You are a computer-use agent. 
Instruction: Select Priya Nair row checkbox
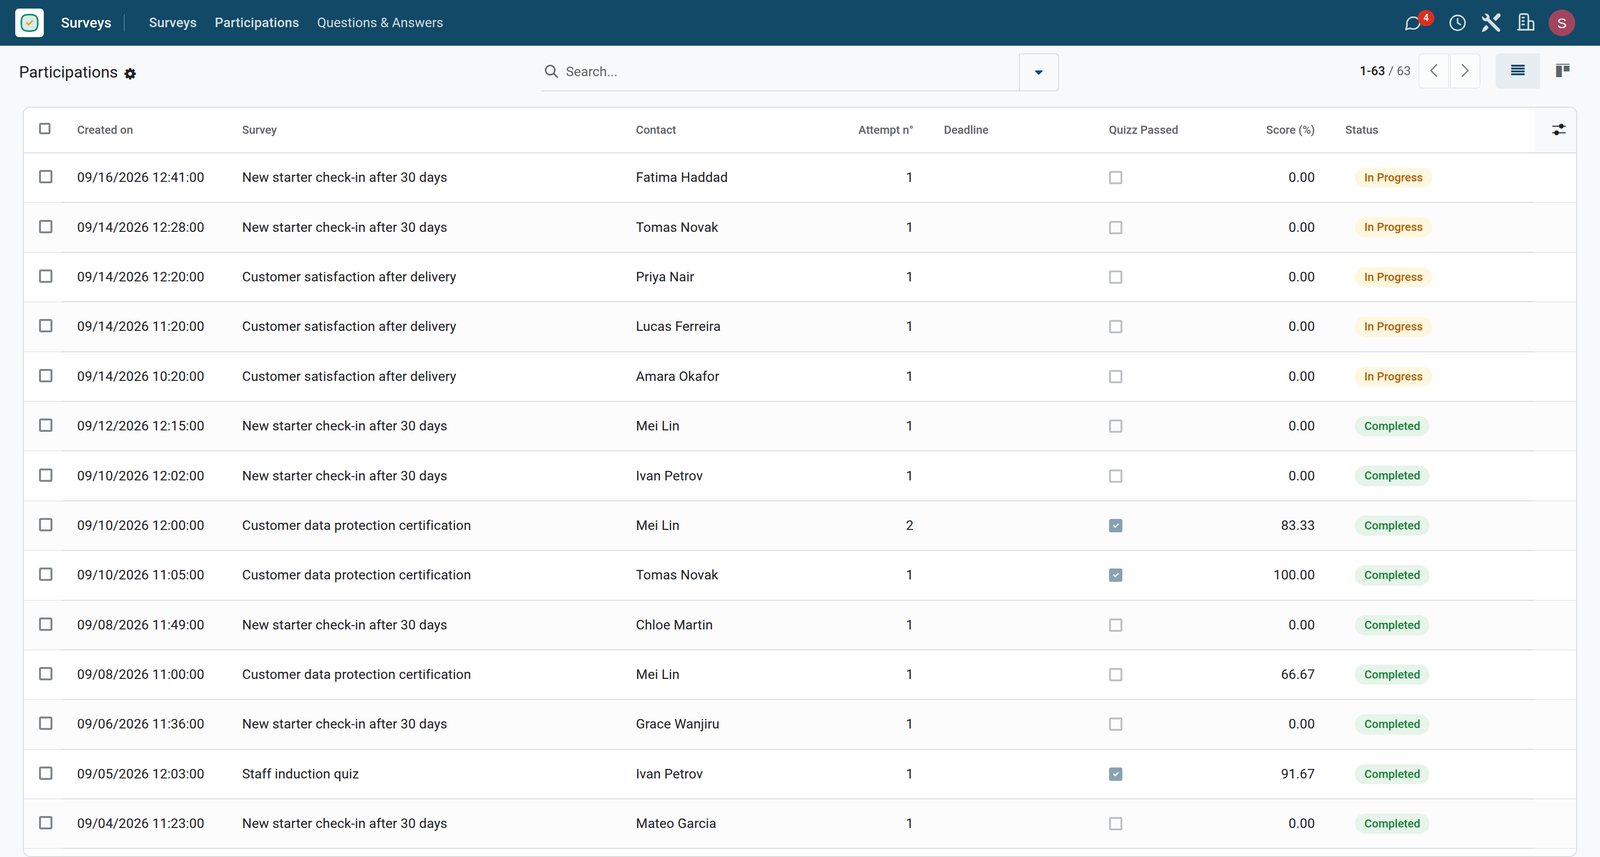pyautogui.click(x=45, y=276)
